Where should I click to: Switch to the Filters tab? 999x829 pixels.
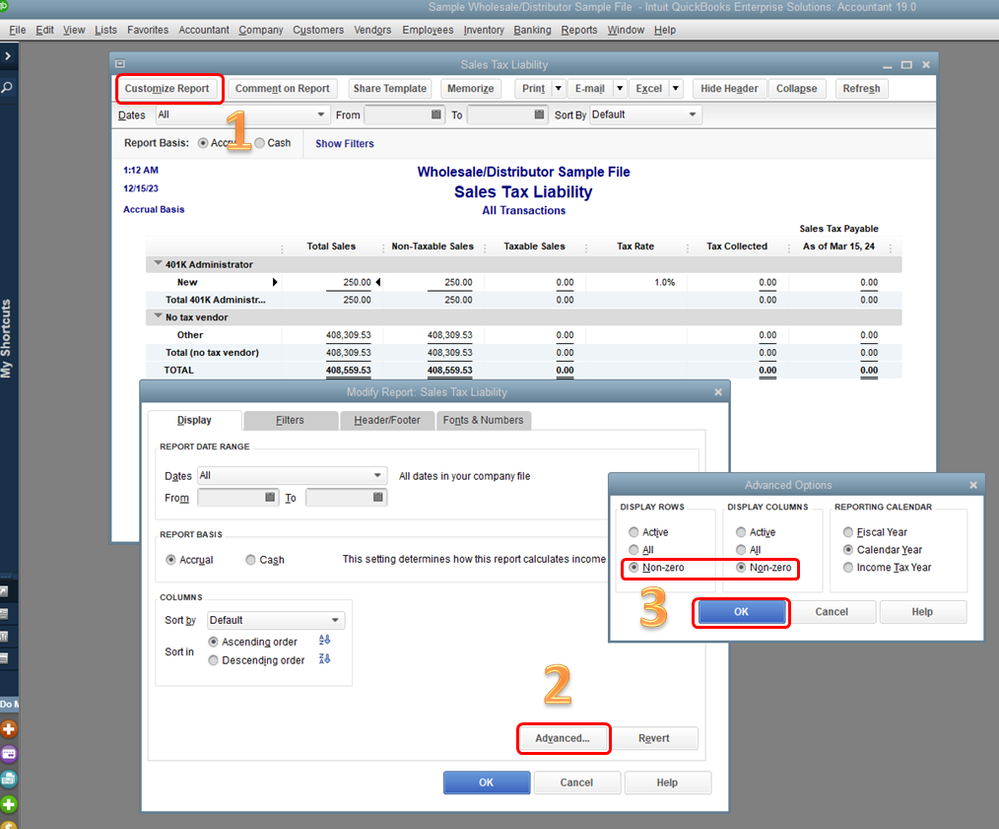pos(290,421)
